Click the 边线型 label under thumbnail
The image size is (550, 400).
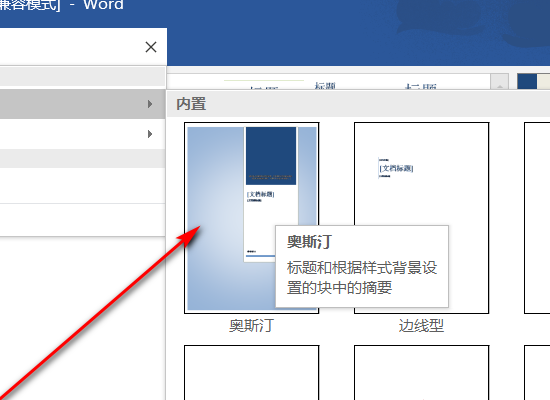[421, 326]
